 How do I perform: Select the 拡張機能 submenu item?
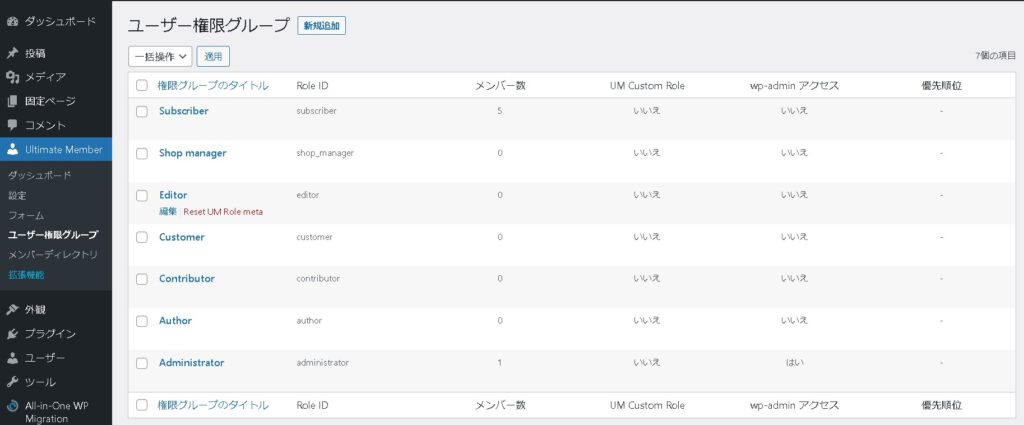click(x=26, y=275)
